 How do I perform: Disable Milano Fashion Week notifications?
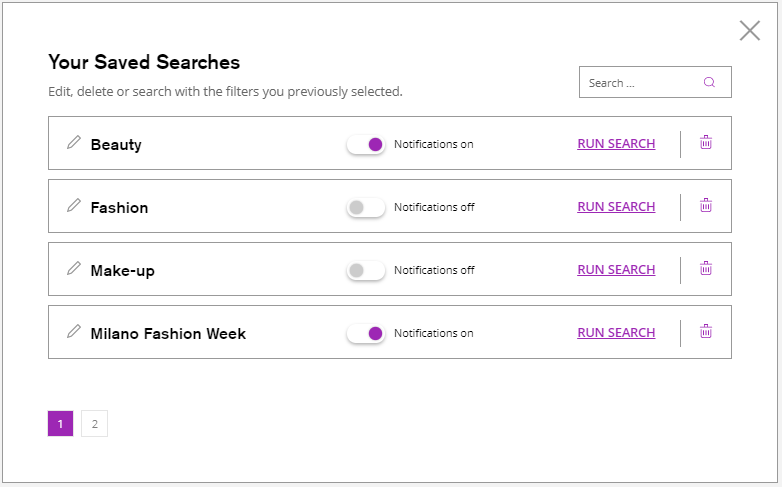366,333
